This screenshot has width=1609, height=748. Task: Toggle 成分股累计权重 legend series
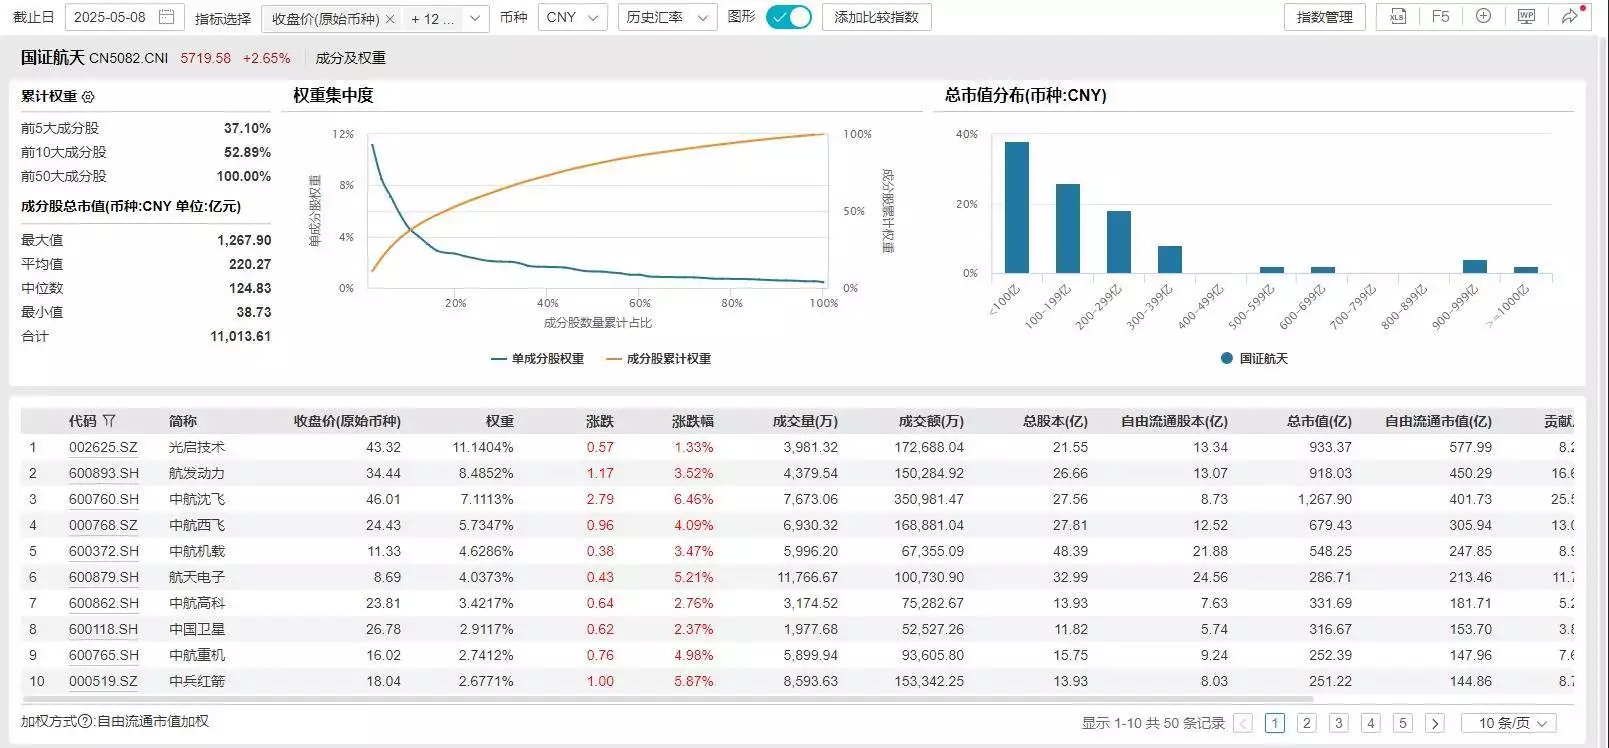[659, 359]
